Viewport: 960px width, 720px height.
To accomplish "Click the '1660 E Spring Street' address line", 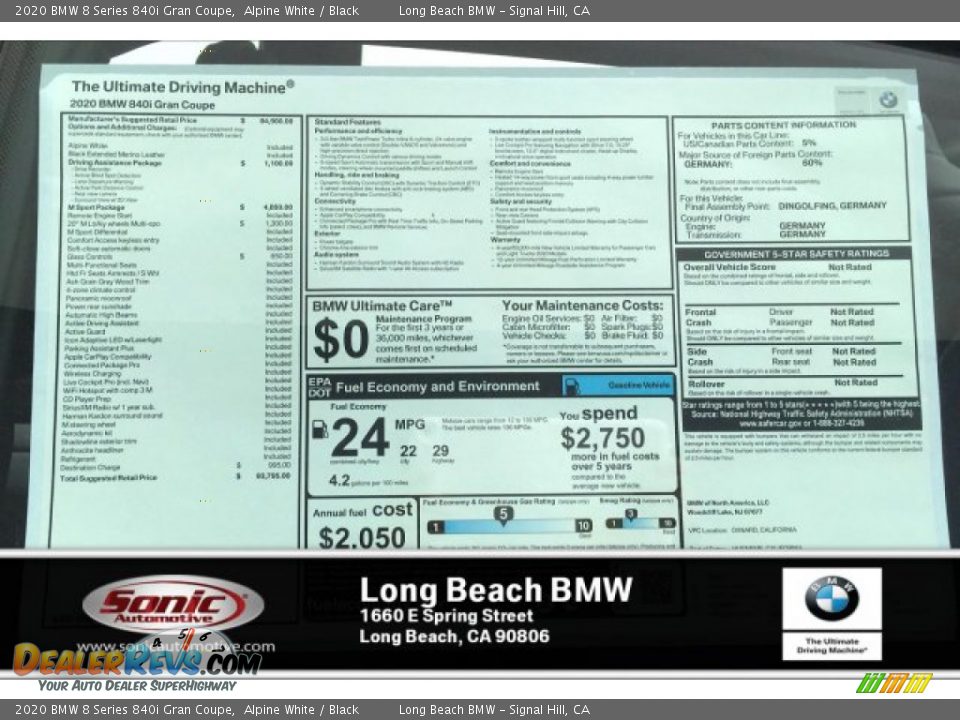I will 446,616.
